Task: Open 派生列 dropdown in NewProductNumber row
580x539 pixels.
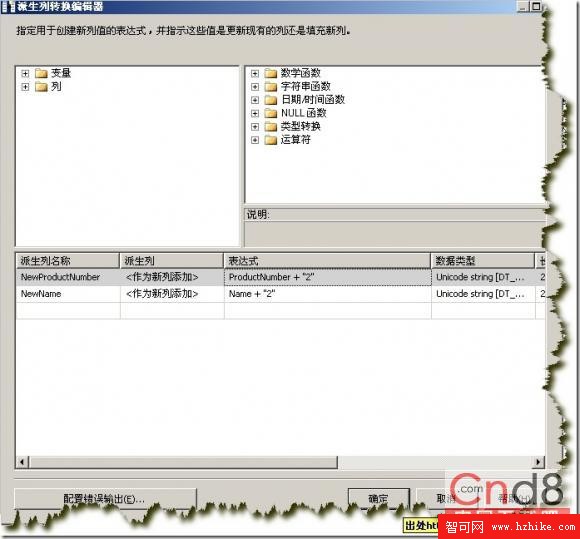Action: (x=172, y=277)
